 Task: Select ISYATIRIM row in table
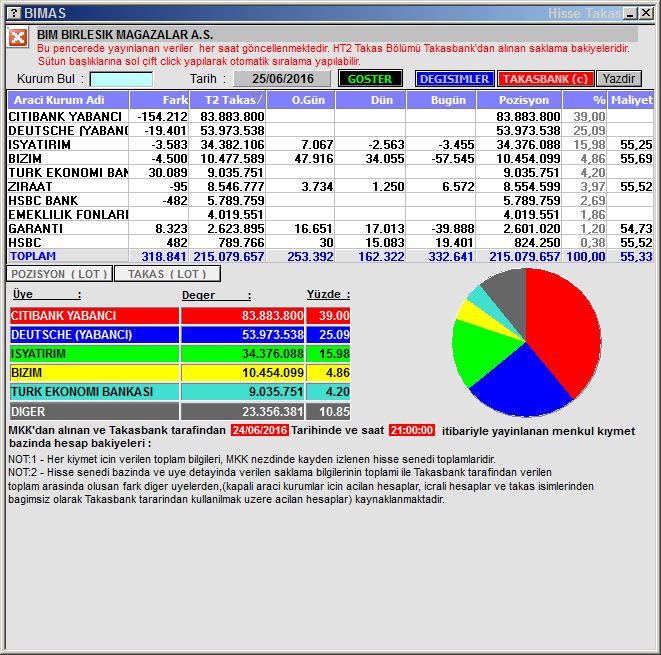pyautogui.click(x=330, y=145)
